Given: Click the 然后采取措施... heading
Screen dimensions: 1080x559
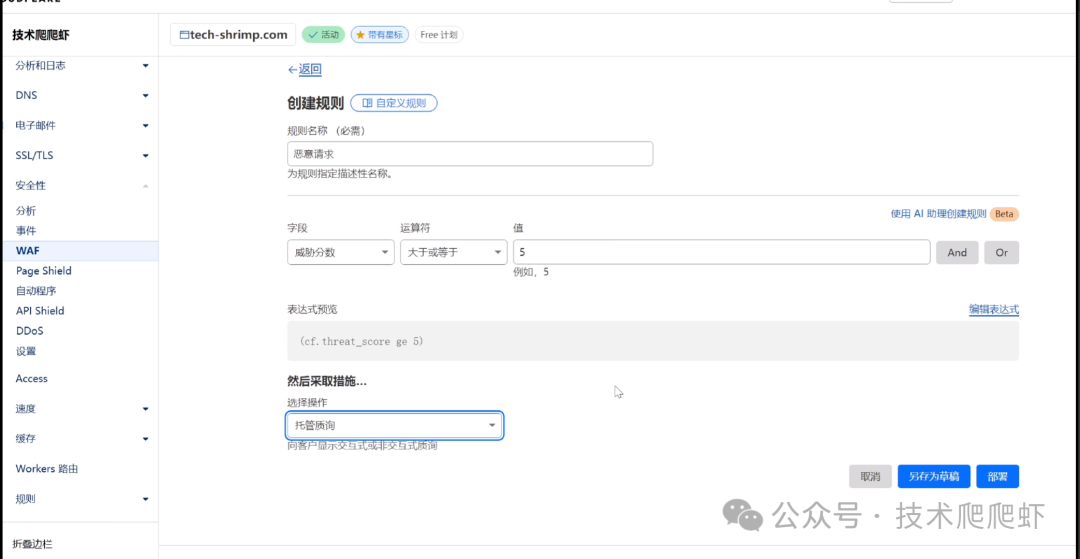Looking at the screenshot, I should pos(326,381).
